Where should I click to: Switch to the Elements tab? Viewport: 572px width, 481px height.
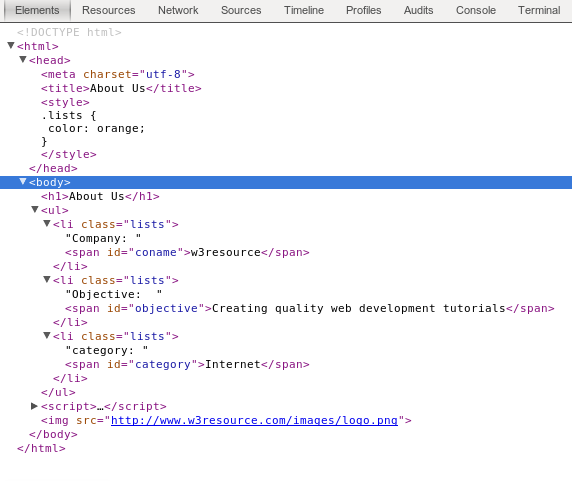click(x=37, y=10)
